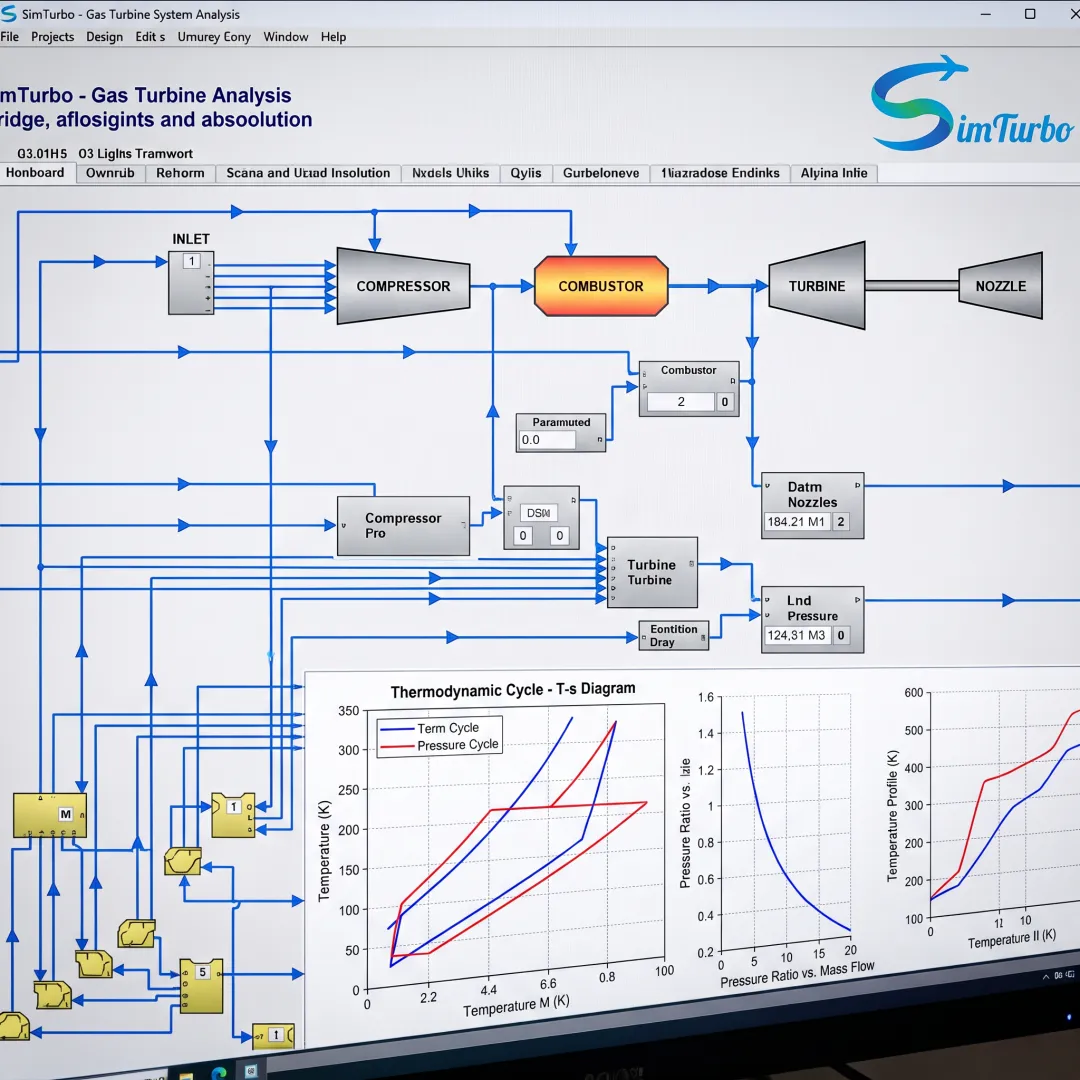Viewport: 1080px width, 1080px height.
Task: Switch to the Rehorm tab
Action: coord(180,173)
